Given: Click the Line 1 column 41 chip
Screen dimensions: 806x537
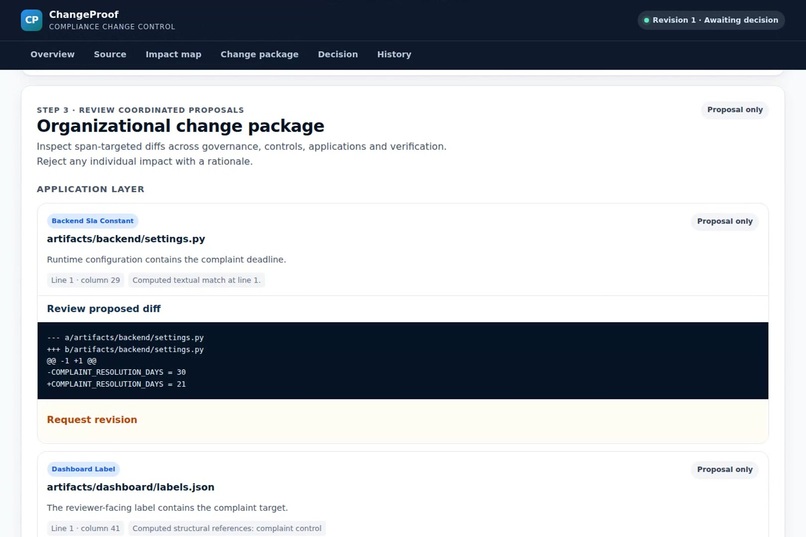Looking at the screenshot, I should pos(85,528).
